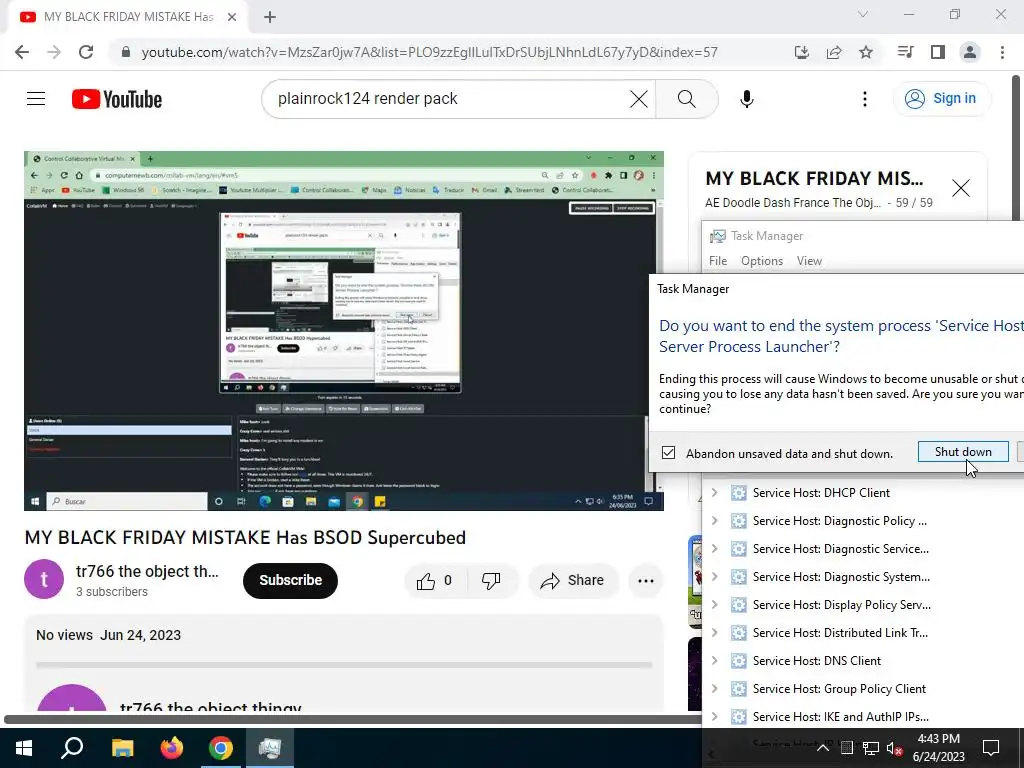Expand Service Host: Display Policy row
The width and height of the screenshot is (1024, 768).
point(714,605)
